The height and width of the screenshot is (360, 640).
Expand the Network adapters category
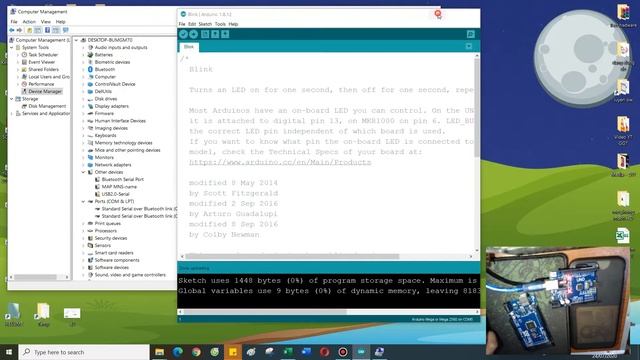84,165
